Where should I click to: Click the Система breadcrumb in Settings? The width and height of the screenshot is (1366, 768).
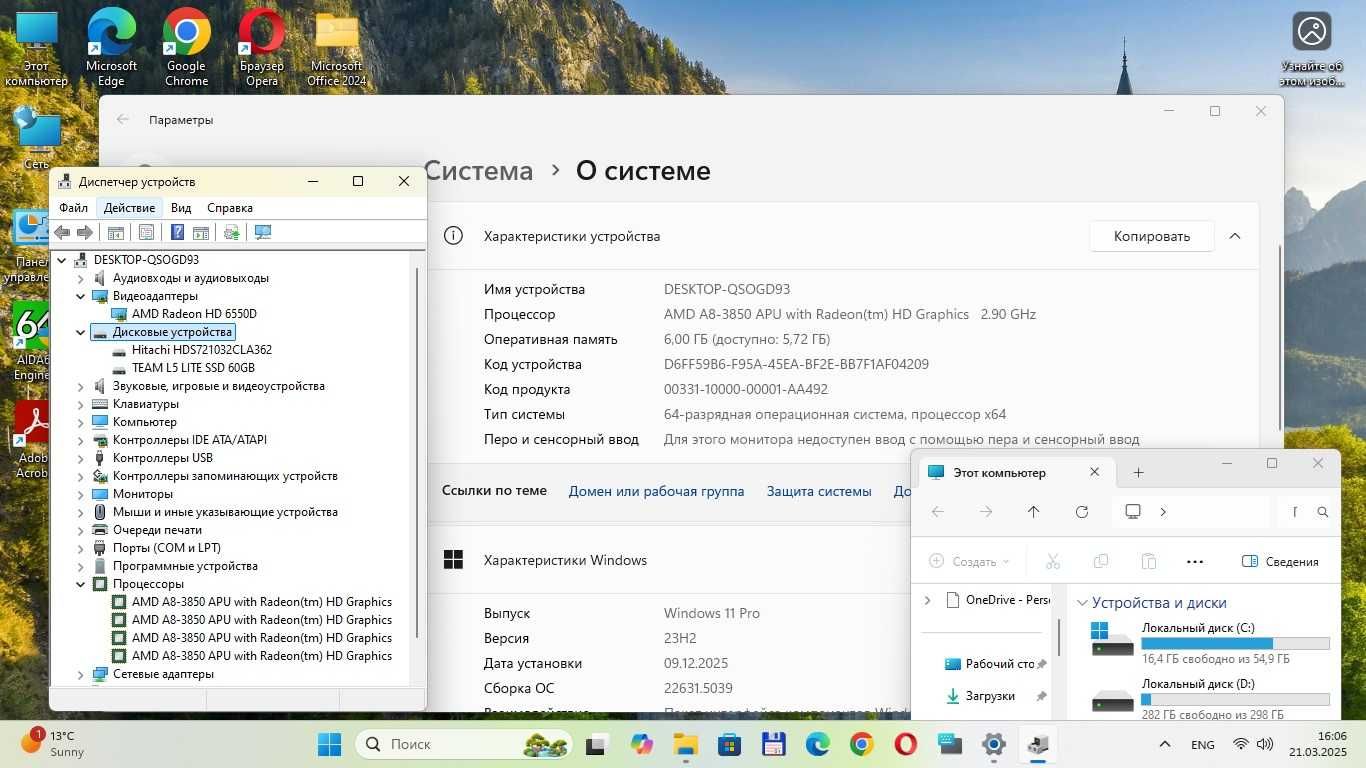[478, 171]
